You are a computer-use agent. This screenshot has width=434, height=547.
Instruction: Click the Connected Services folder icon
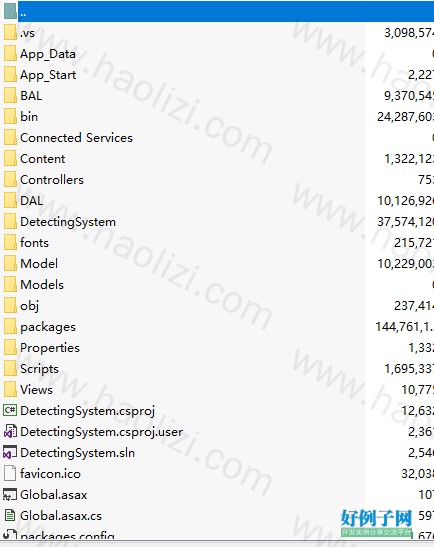click(10, 137)
